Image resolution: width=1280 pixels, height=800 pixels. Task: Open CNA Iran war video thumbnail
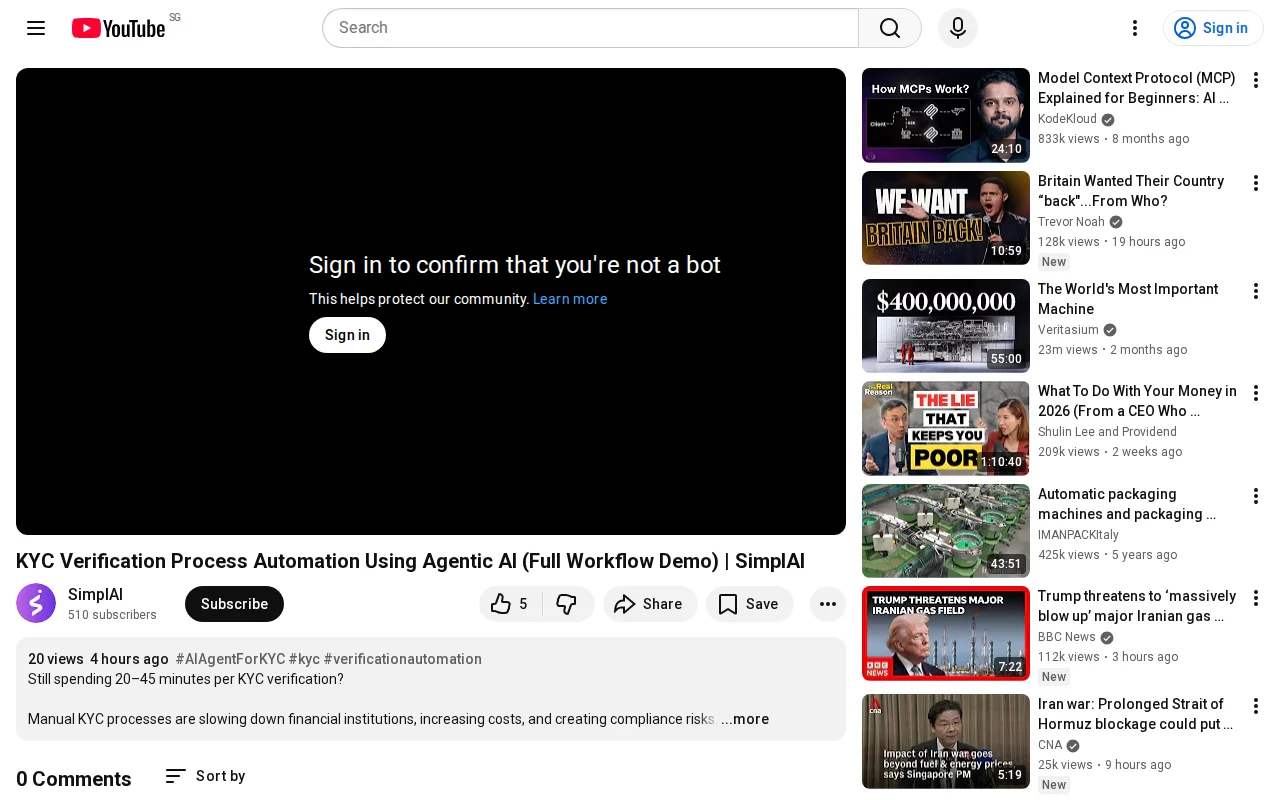pyautogui.click(x=946, y=741)
